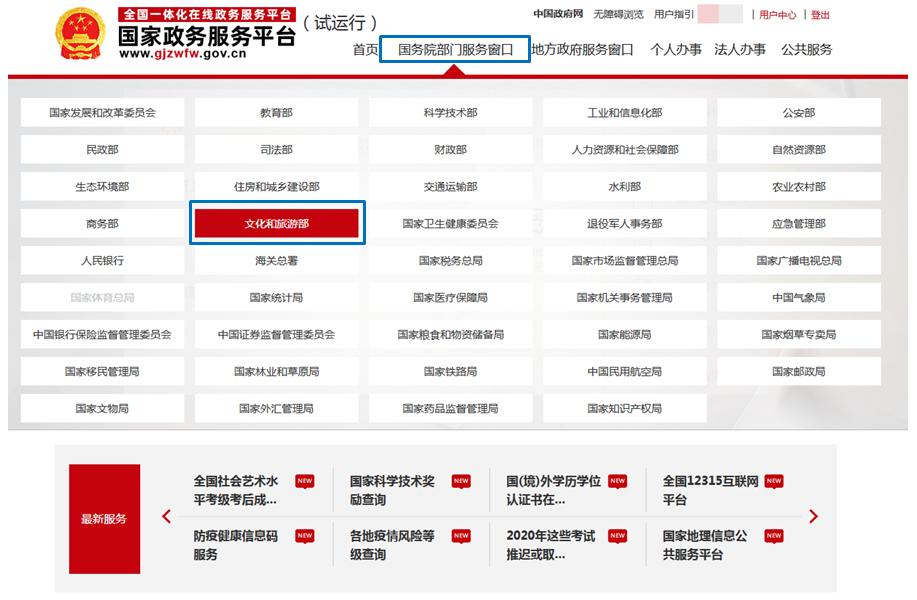Open 地方政府服务窗口 tab
The width and height of the screenshot is (917, 600).
tap(582, 49)
